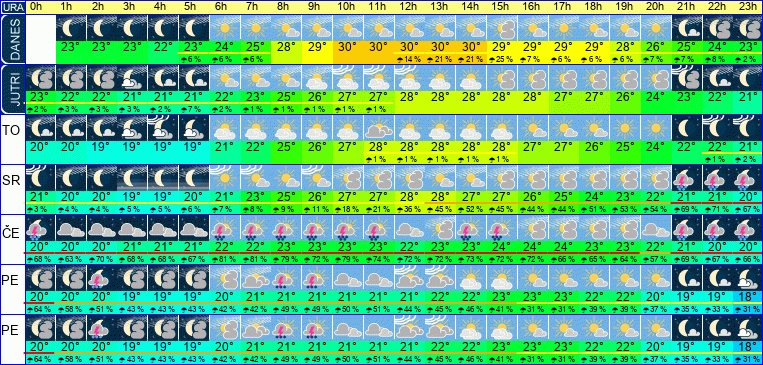Switch to the JUTRI day tab
This screenshot has height=365, width=763.
13,90
